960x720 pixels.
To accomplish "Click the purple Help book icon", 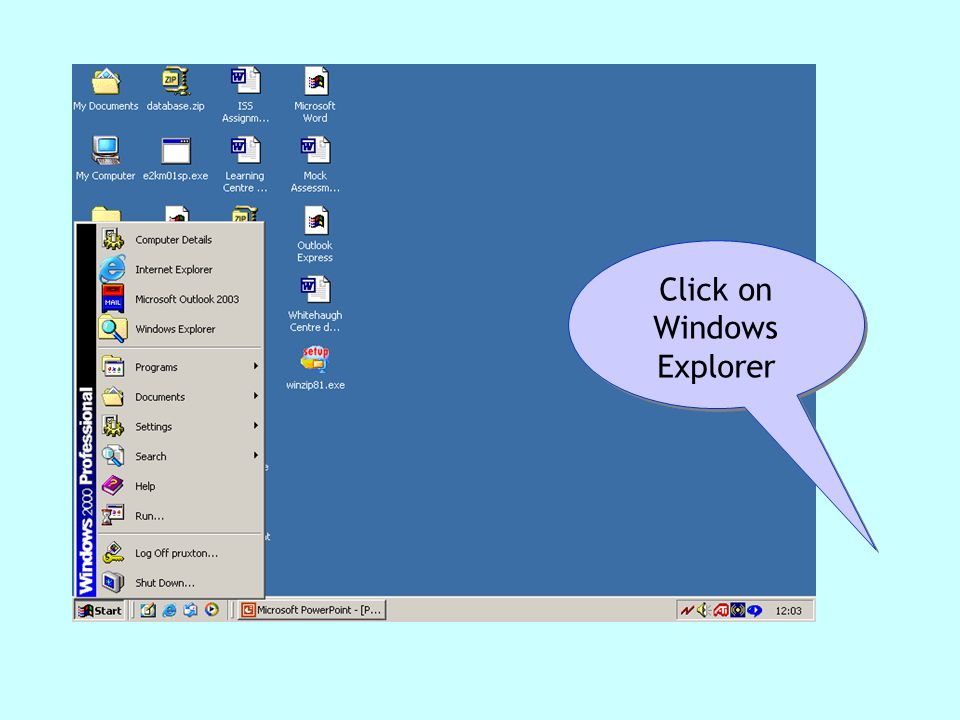I will 113,486.
